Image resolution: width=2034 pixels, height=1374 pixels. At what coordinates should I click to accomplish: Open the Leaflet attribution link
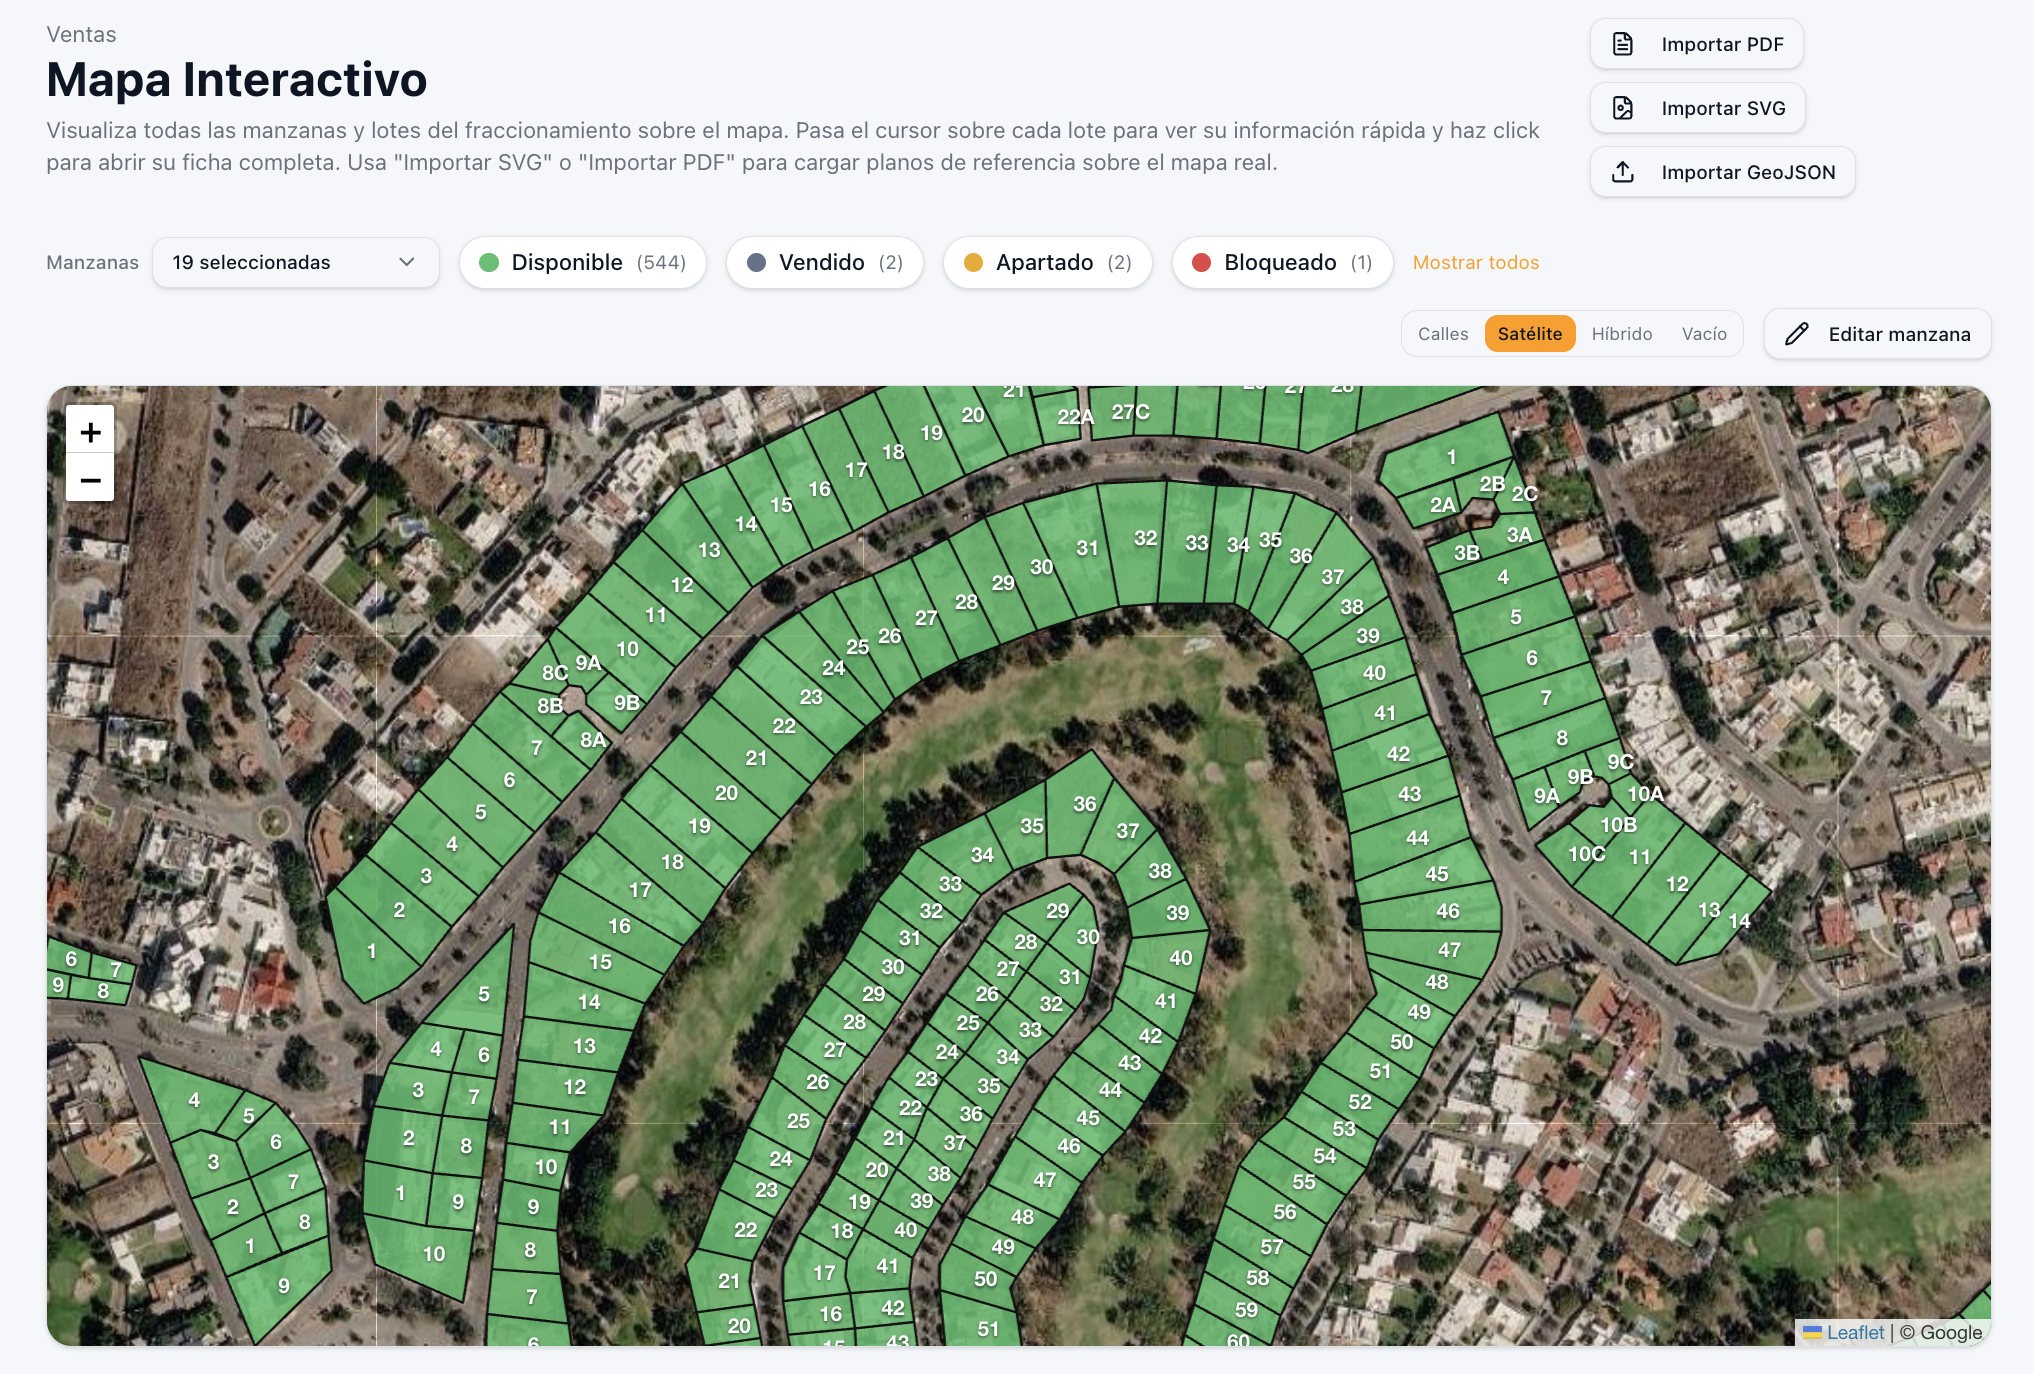[x=1855, y=1332]
